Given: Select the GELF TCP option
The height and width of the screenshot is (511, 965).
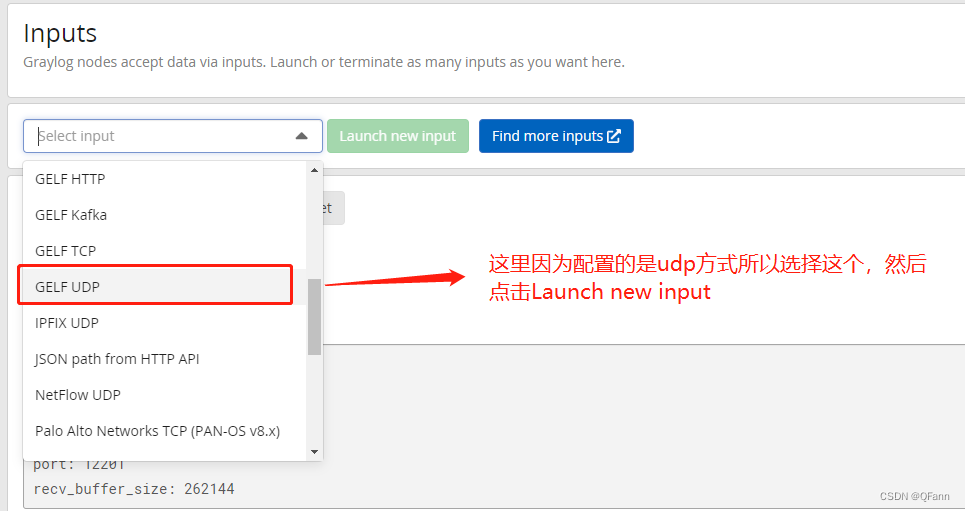Looking at the screenshot, I should tap(164, 251).
